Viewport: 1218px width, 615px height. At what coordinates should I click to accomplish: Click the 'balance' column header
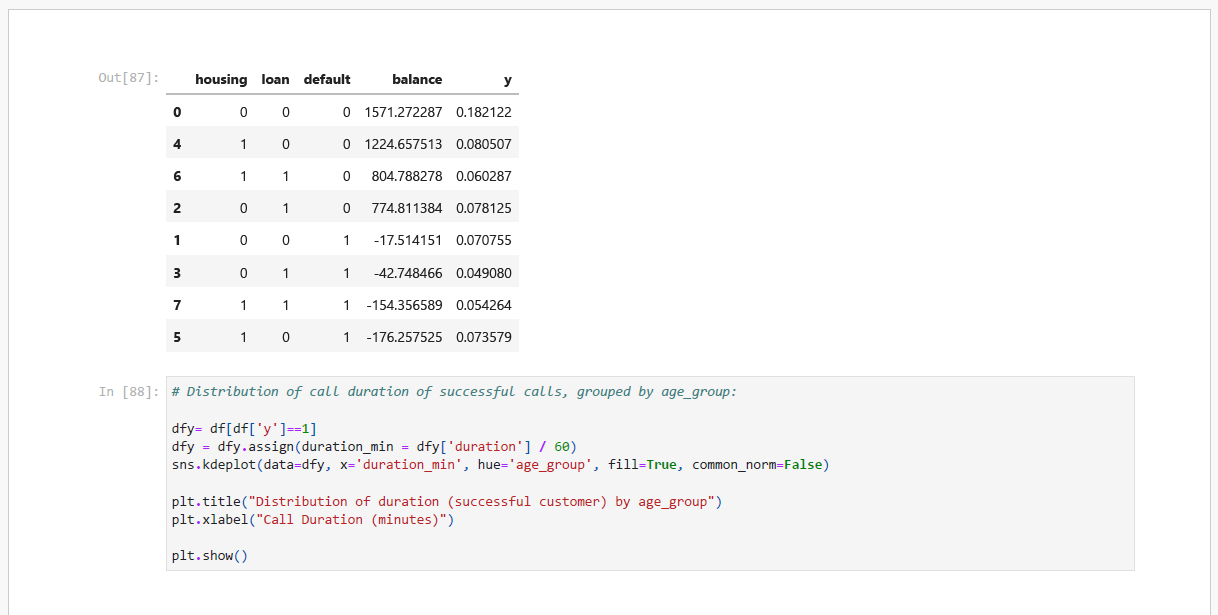point(417,79)
